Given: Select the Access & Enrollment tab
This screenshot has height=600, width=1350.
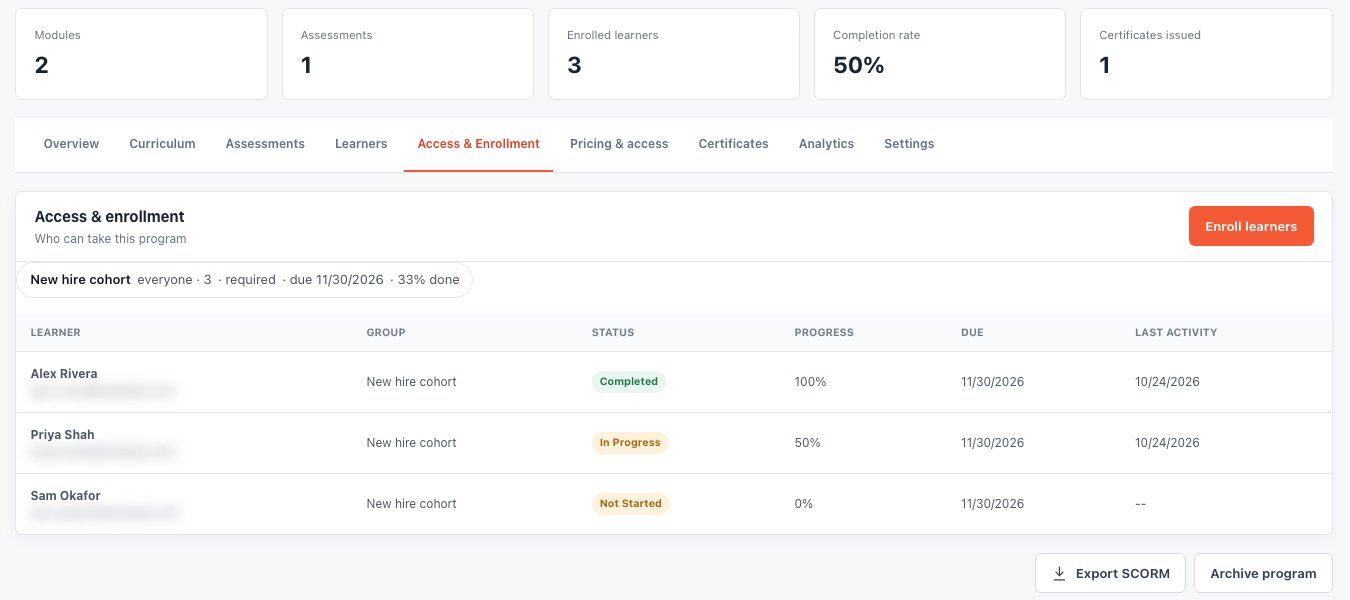Looking at the screenshot, I should click(478, 144).
